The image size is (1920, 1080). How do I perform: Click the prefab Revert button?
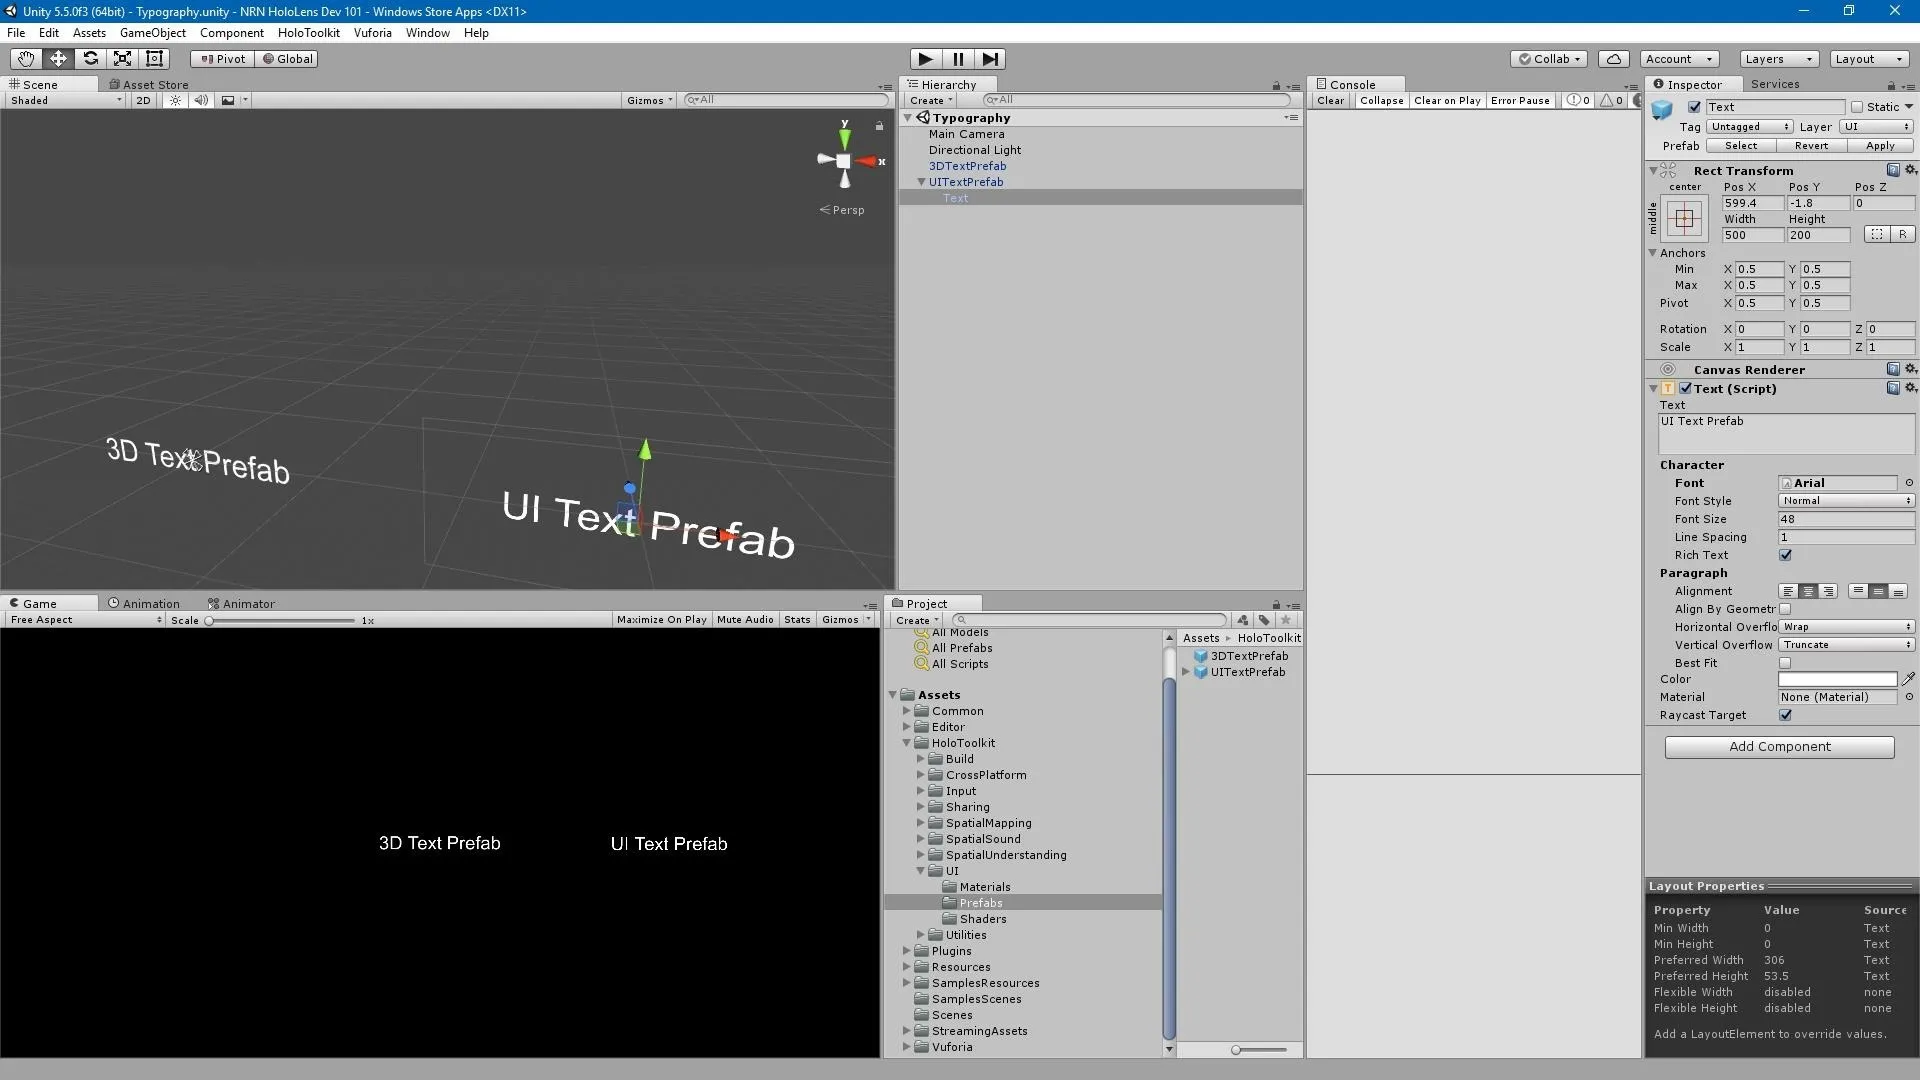(1811, 146)
